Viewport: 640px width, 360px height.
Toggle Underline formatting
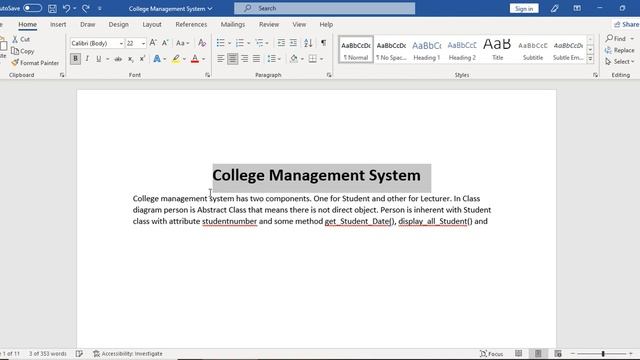(98, 59)
